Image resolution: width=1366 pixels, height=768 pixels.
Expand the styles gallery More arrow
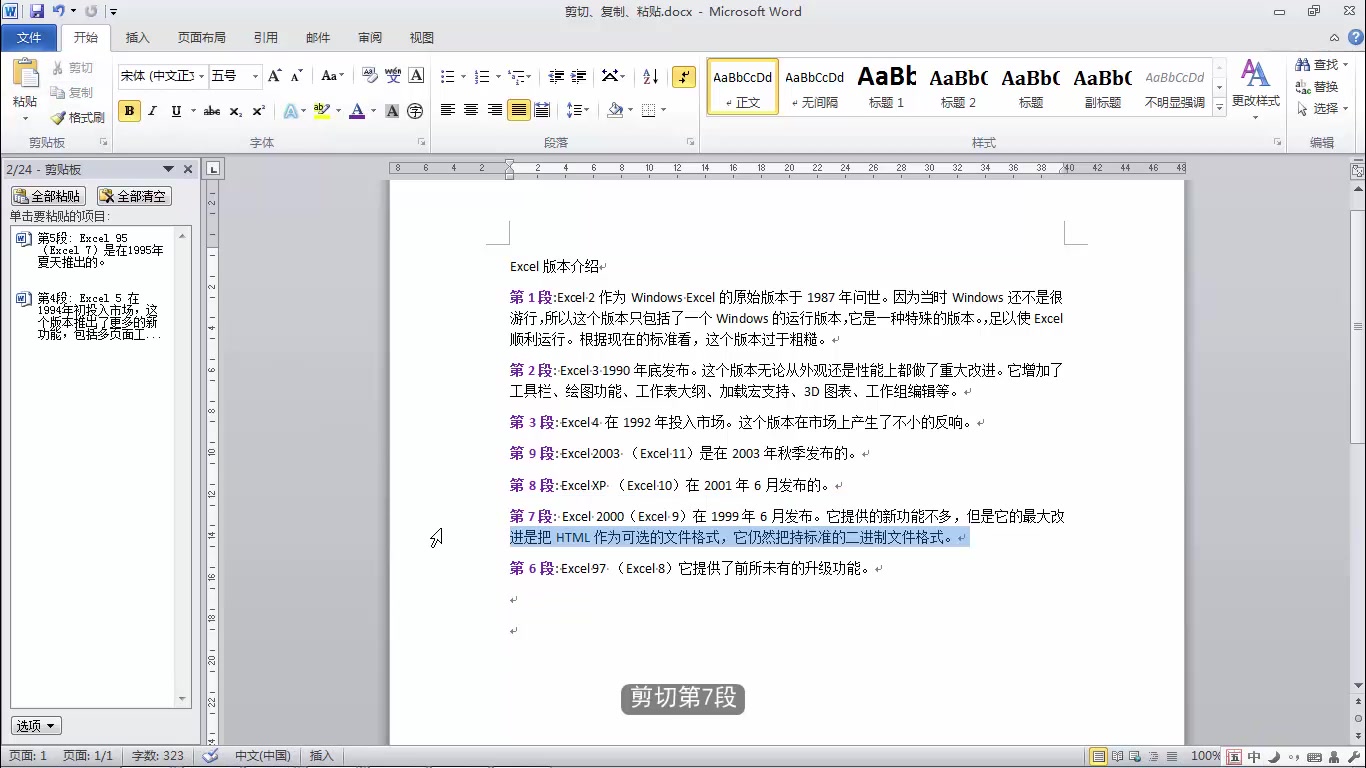pyautogui.click(x=1219, y=107)
